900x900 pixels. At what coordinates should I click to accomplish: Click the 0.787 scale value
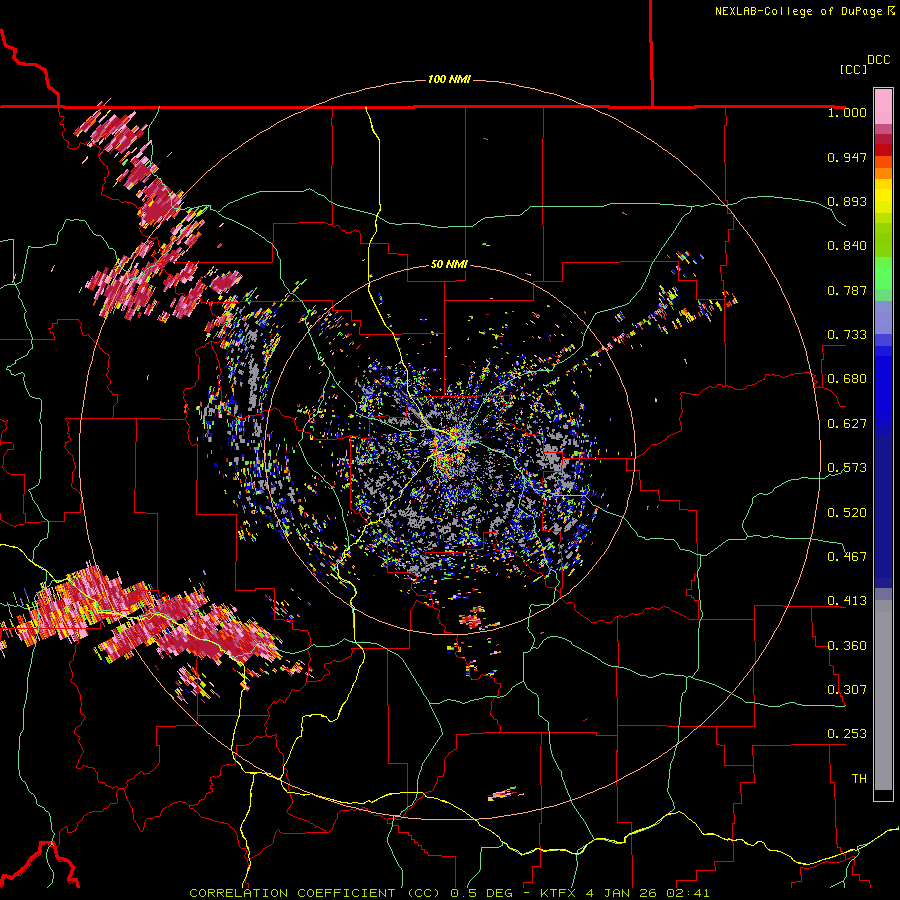click(x=847, y=290)
